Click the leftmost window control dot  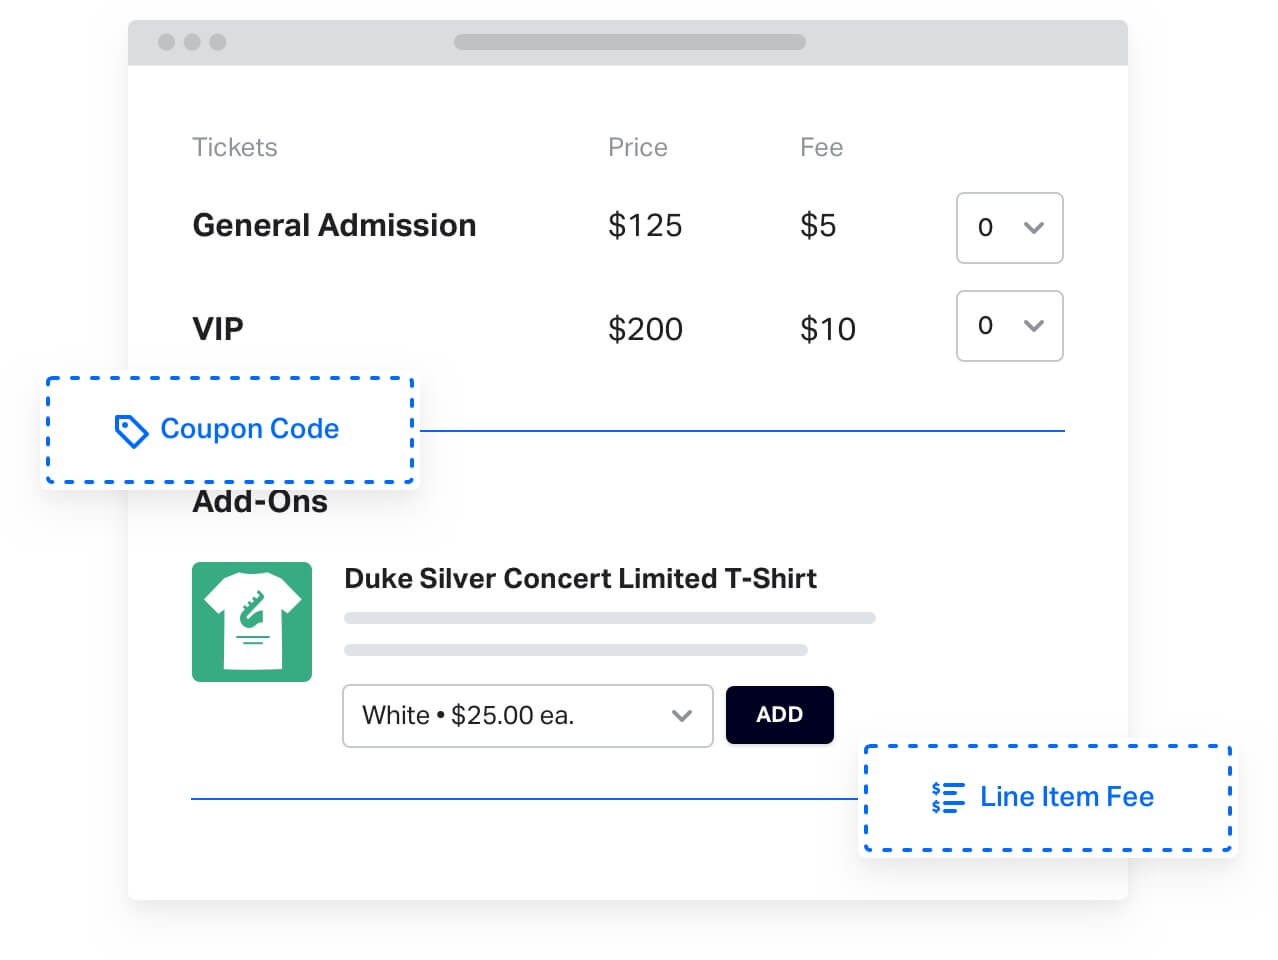pos(165,42)
